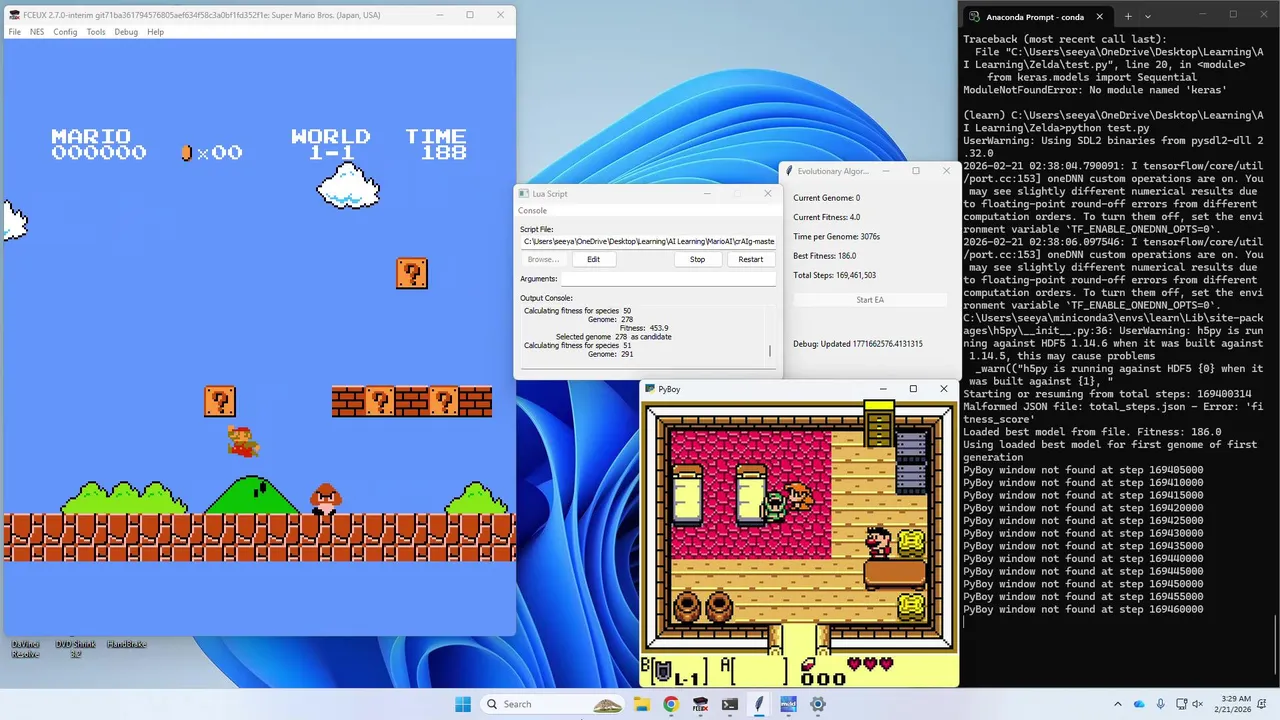Select the DVD Shrink 3.2 desktop shortcut
1280x720 pixels.
point(75,648)
